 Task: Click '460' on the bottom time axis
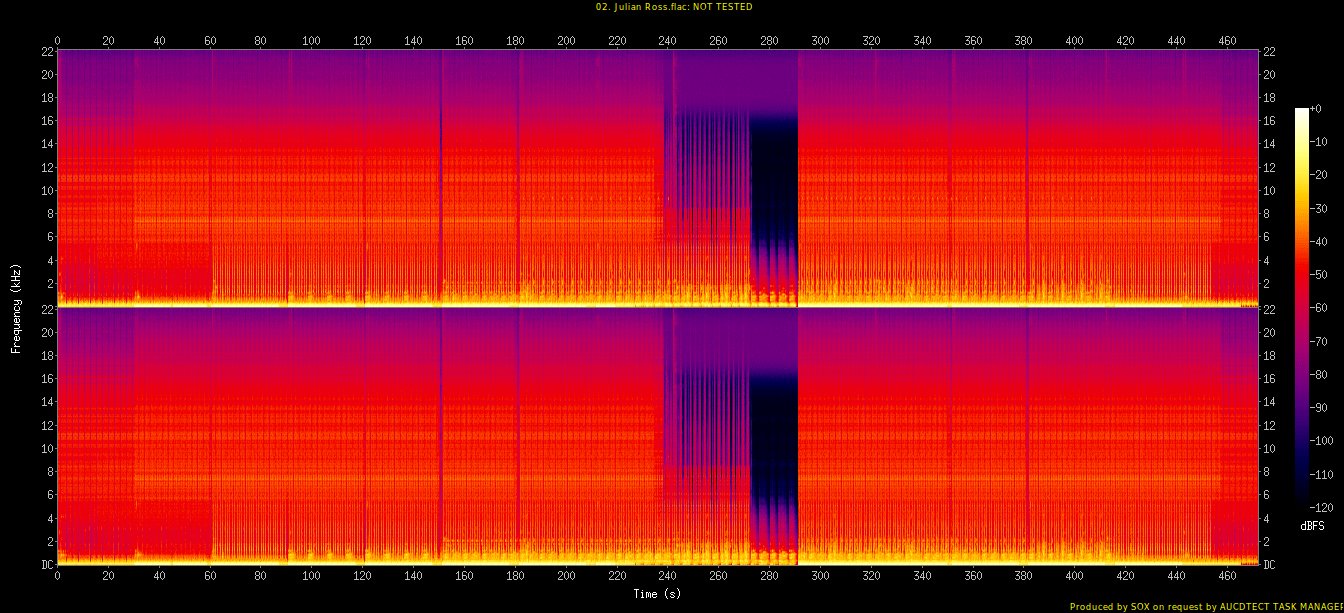click(1227, 577)
